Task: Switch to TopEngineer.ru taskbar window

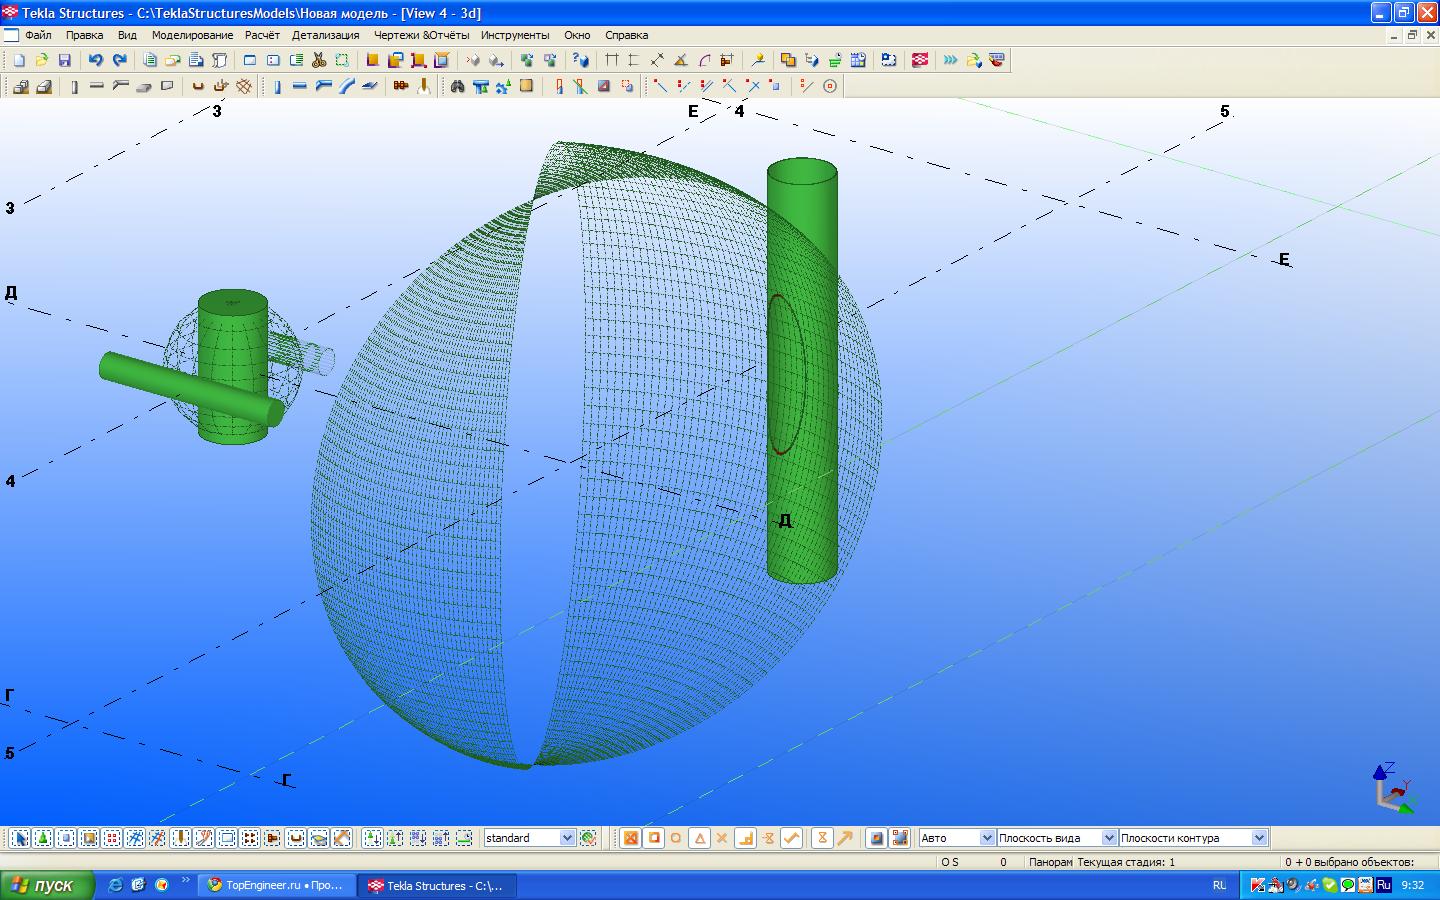Action: click(277, 885)
